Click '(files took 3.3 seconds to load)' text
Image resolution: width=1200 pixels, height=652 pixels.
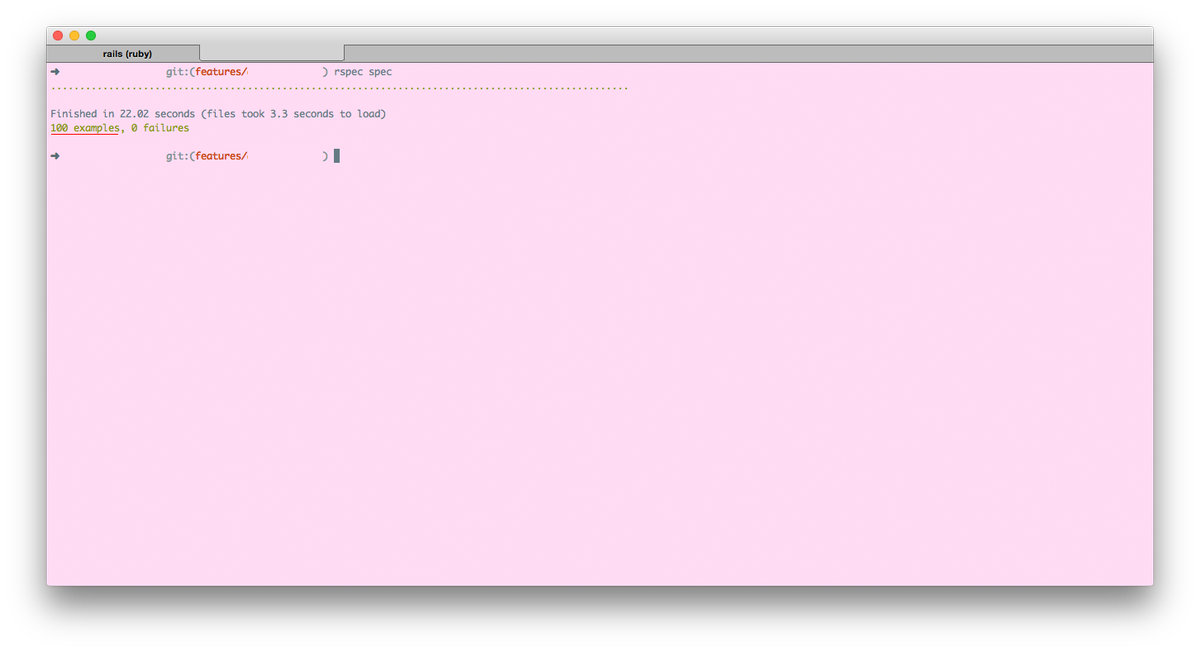[294, 114]
